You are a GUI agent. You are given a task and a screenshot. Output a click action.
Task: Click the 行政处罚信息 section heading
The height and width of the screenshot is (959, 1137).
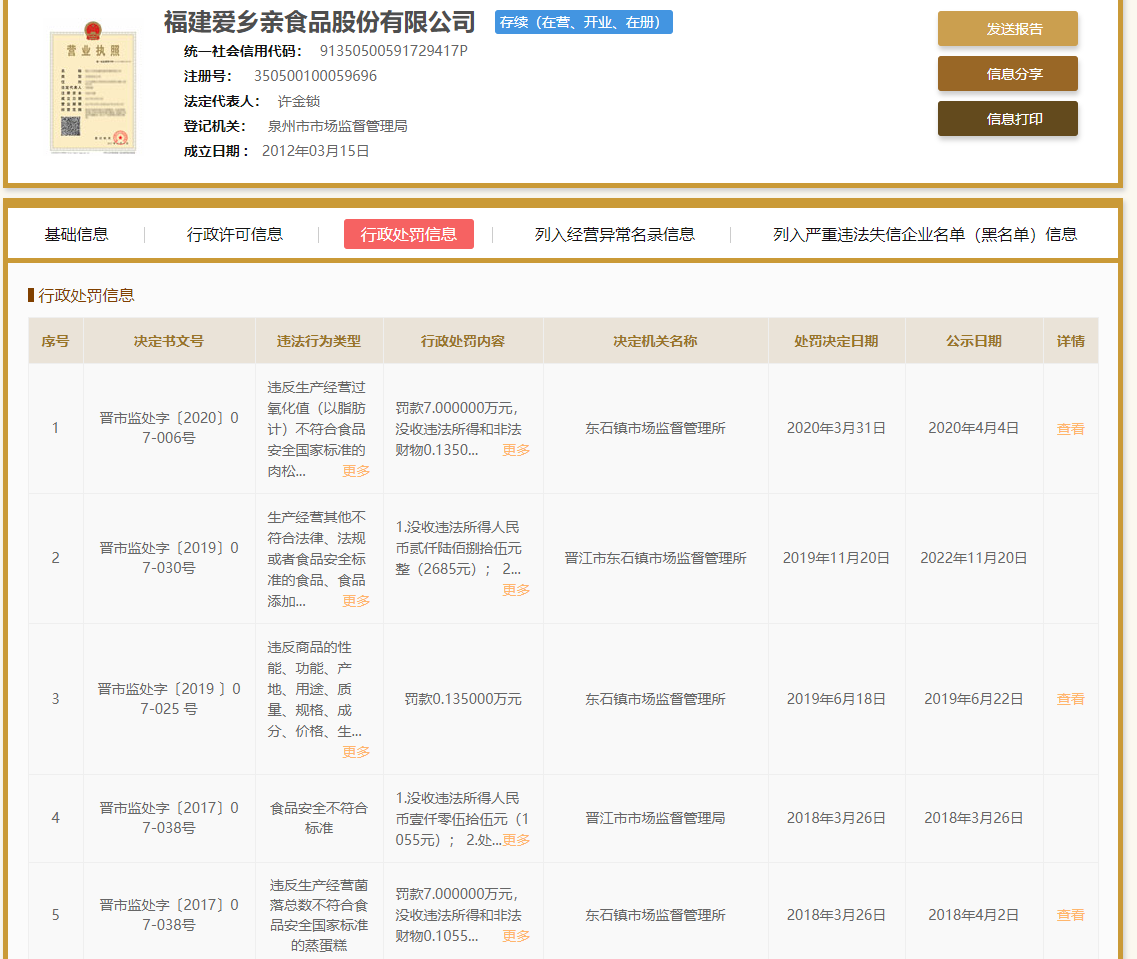86,295
